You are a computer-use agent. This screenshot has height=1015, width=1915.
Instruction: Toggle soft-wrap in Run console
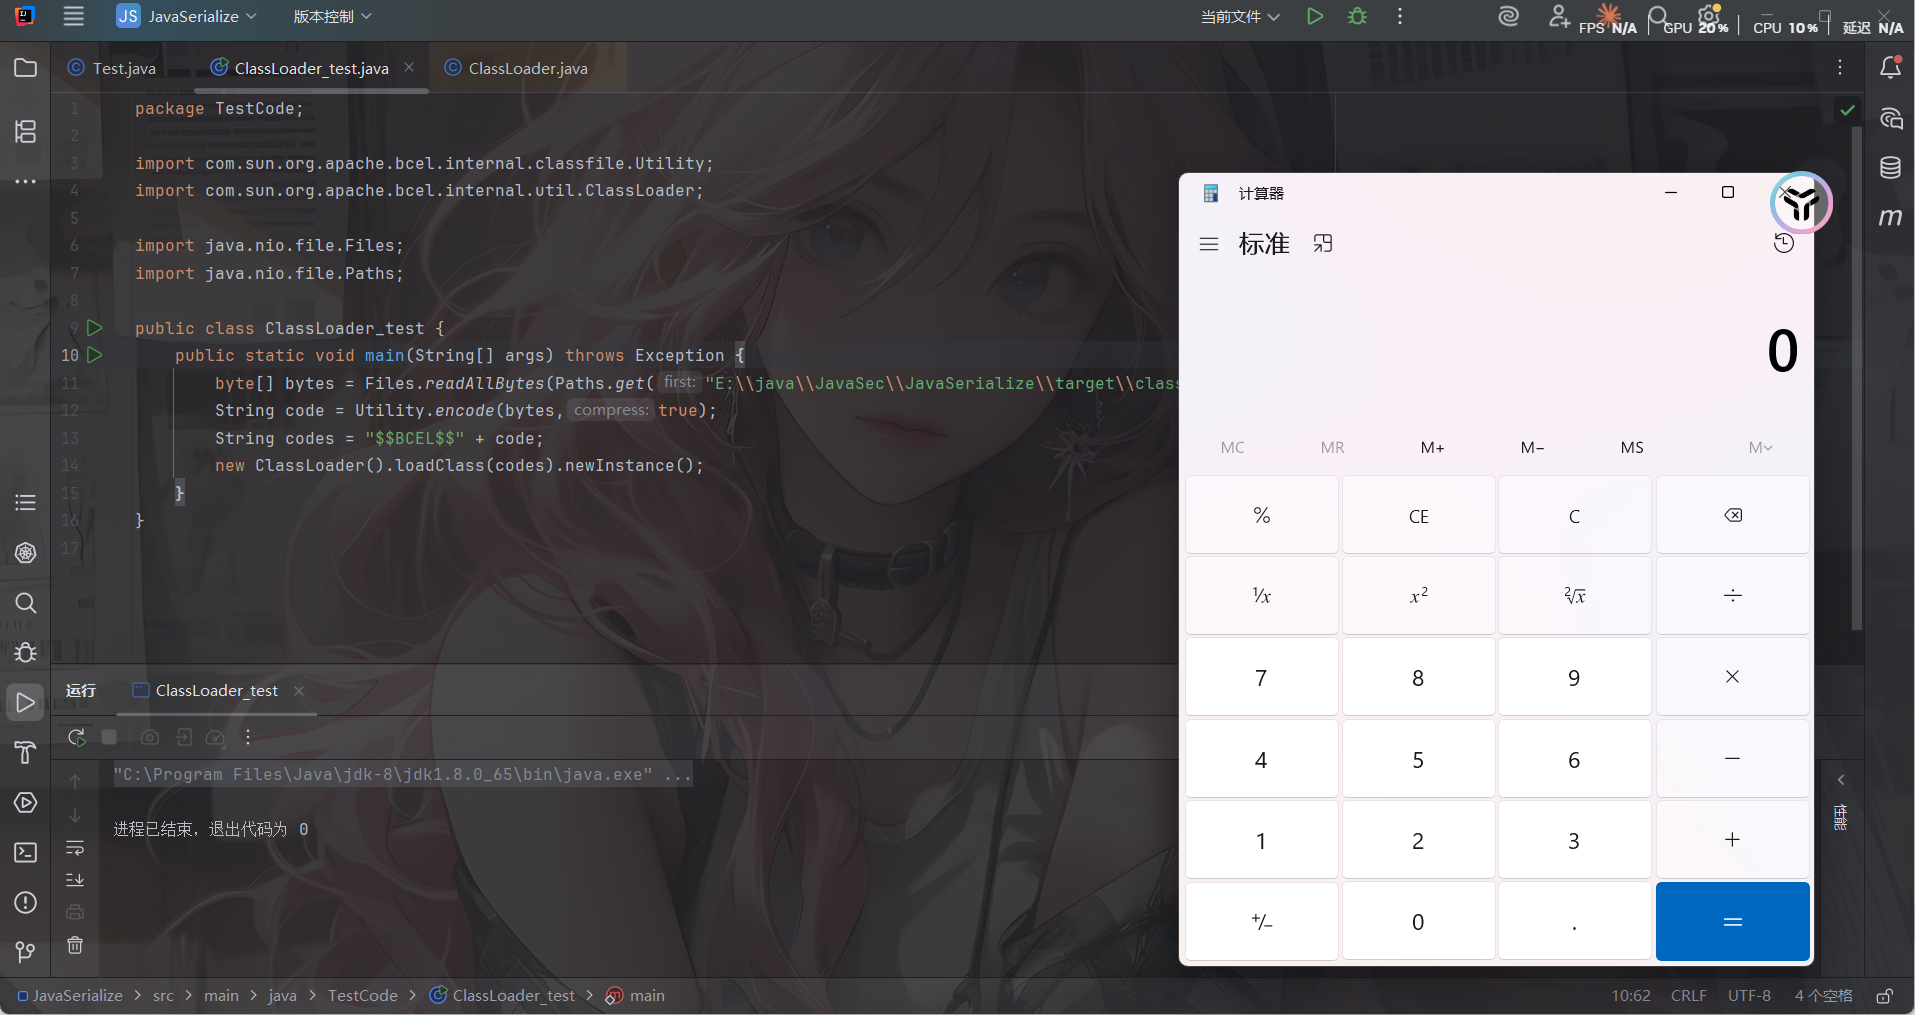pyautogui.click(x=75, y=848)
